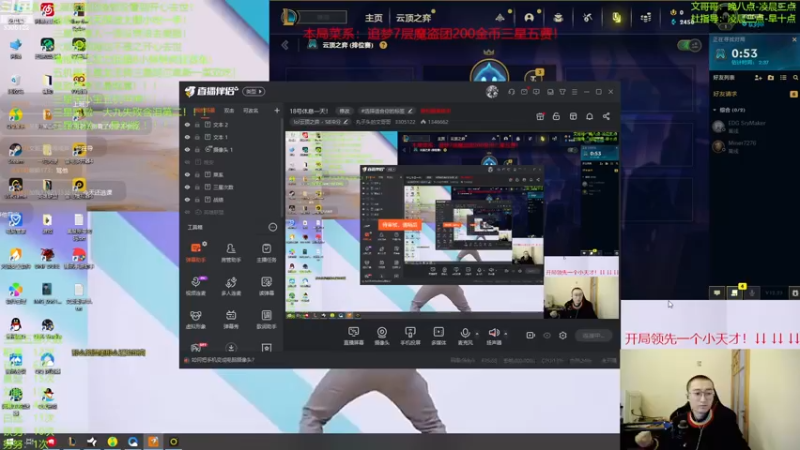Open 主播任务 tool icon
Viewport: 800px width, 450px height.
pyautogui.click(x=266, y=253)
